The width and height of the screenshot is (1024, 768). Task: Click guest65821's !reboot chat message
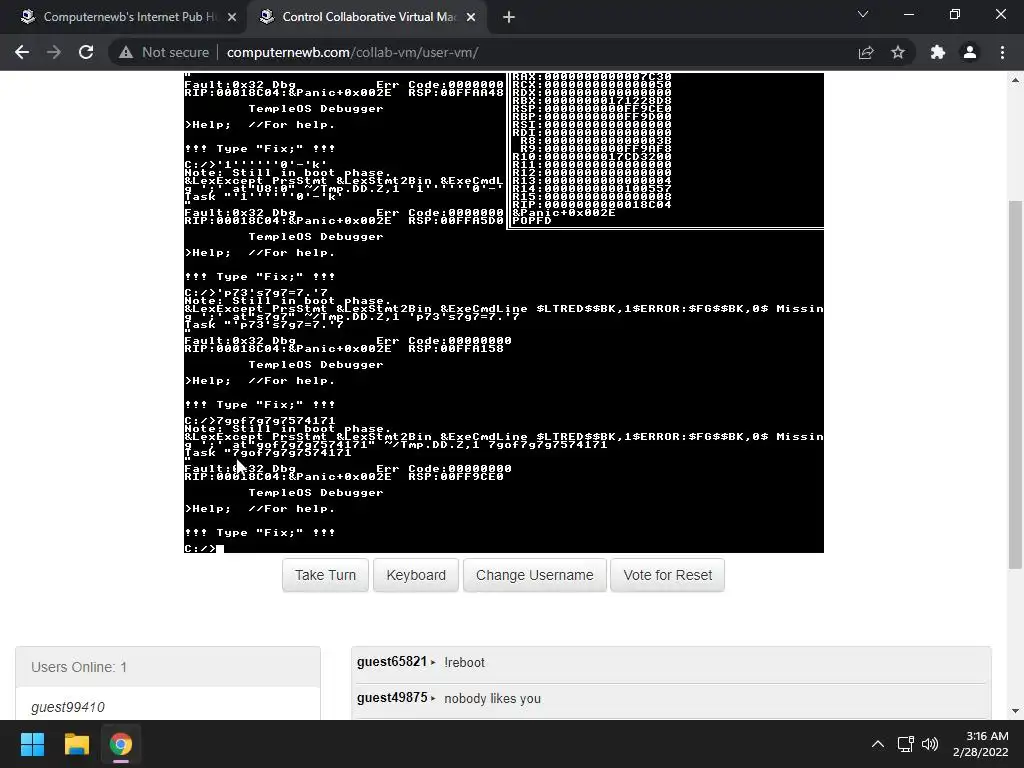464,662
